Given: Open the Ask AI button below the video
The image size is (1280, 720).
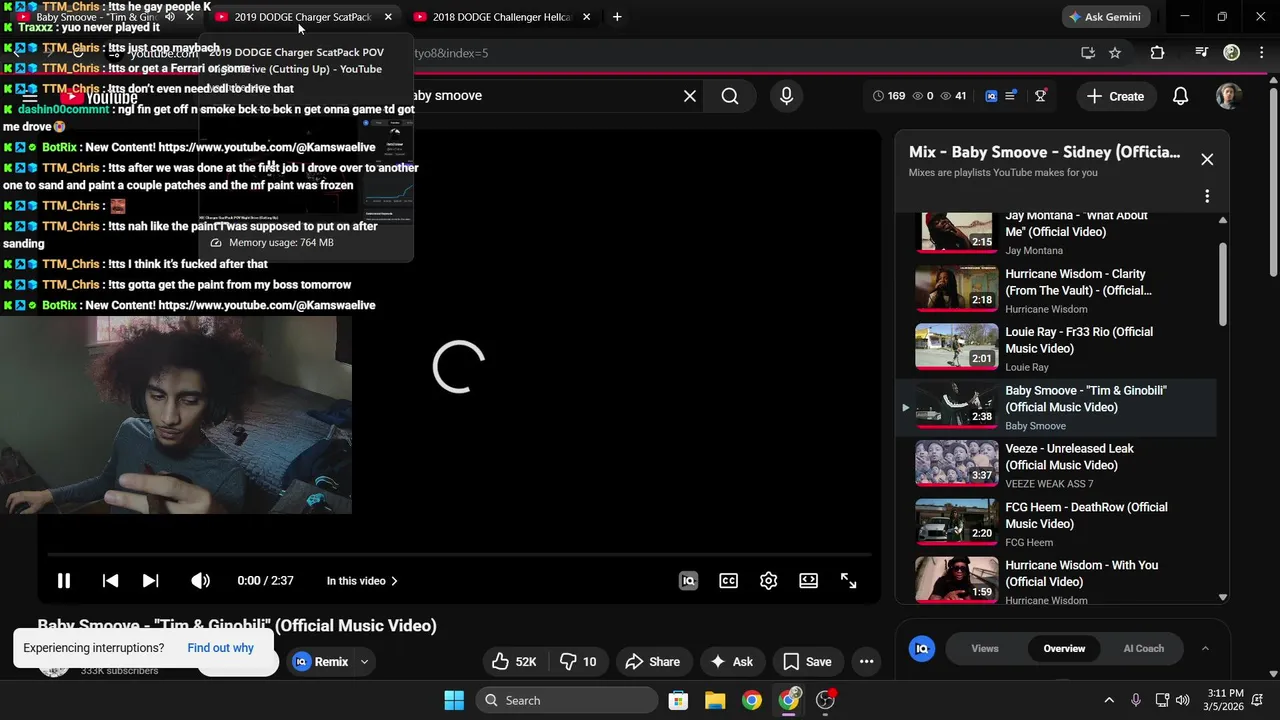Looking at the screenshot, I should (731, 662).
